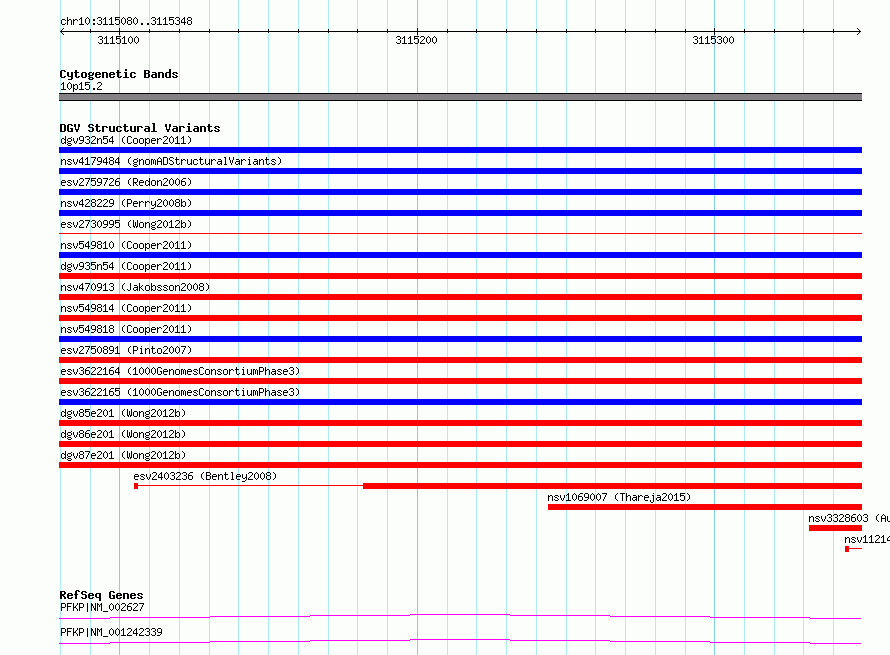Click the red bar under nsv1069007
Viewport: 890px width, 655px height.
[x=705, y=507]
